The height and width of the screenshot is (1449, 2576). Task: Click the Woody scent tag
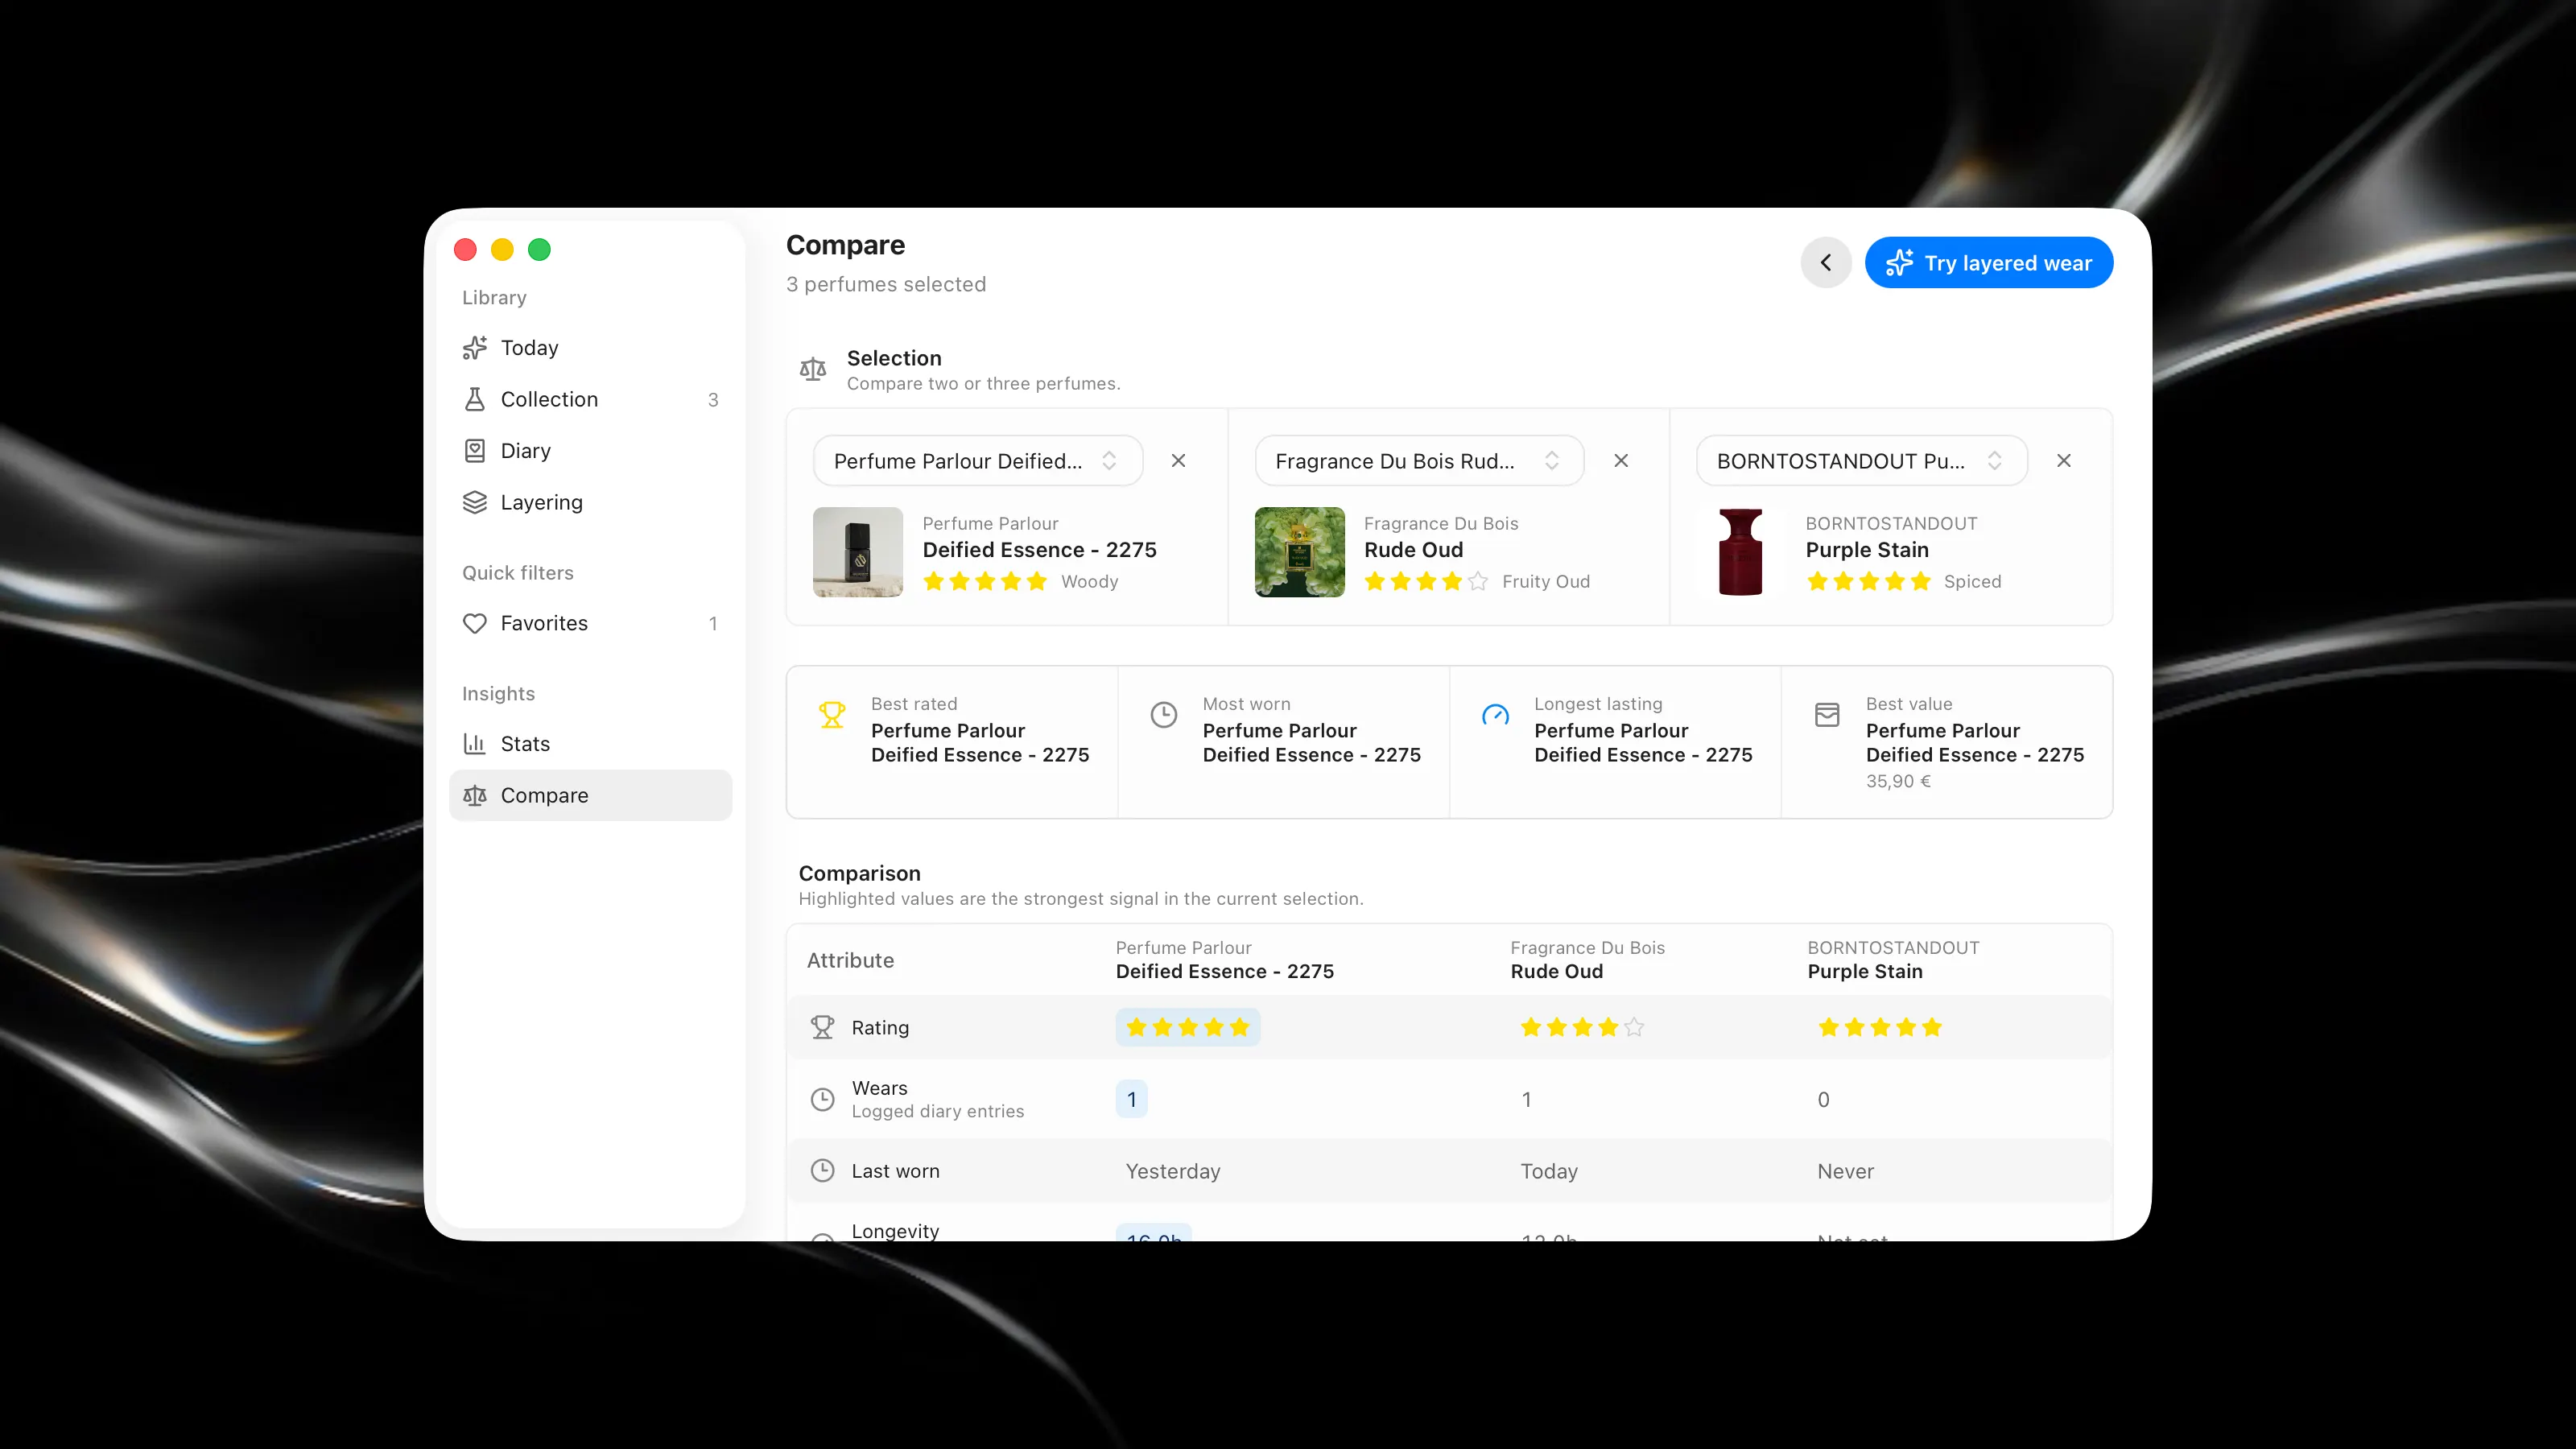(1090, 581)
